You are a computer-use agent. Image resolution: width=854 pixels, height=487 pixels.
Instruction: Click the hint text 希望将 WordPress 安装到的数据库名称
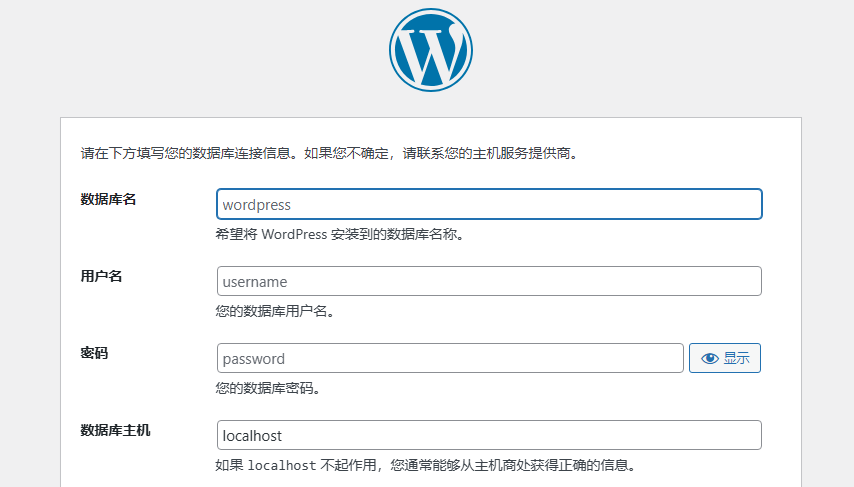click(x=340, y=234)
